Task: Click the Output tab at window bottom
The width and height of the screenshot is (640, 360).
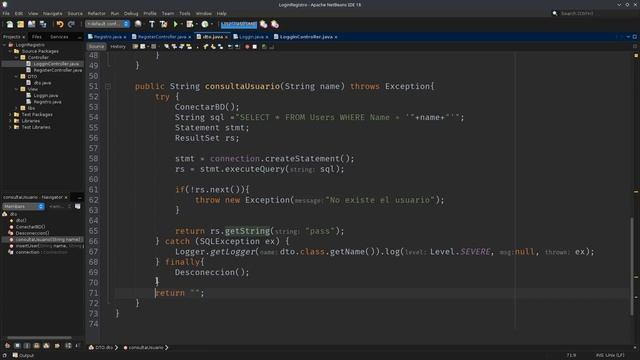Action: point(23,356)
